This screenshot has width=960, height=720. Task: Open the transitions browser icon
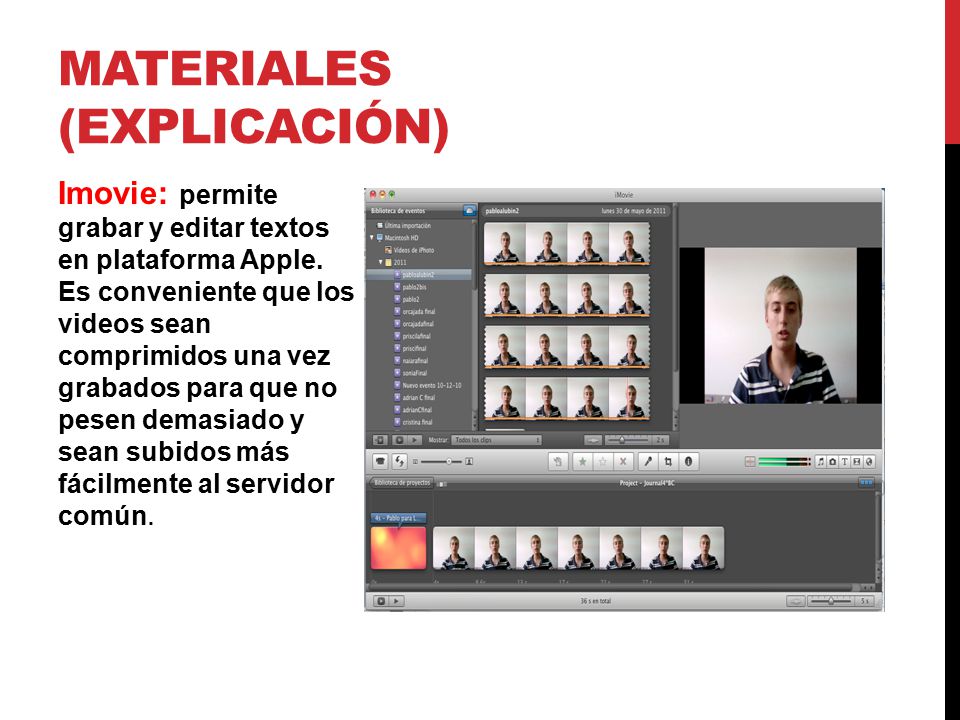pos(857,462)
